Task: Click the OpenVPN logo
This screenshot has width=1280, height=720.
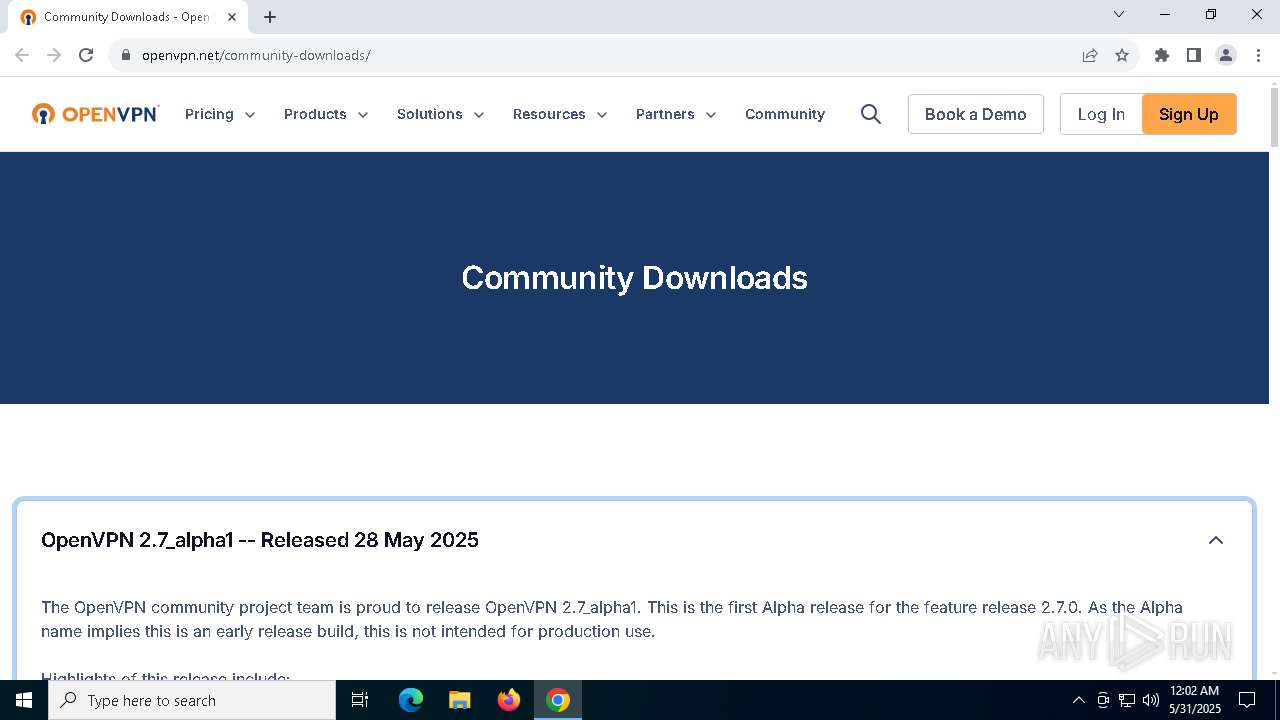Action: point(95,114)
